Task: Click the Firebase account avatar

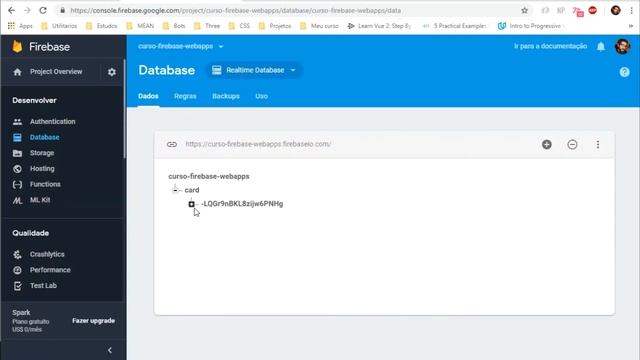Action: pyautogui.click(x=622, y=47)
